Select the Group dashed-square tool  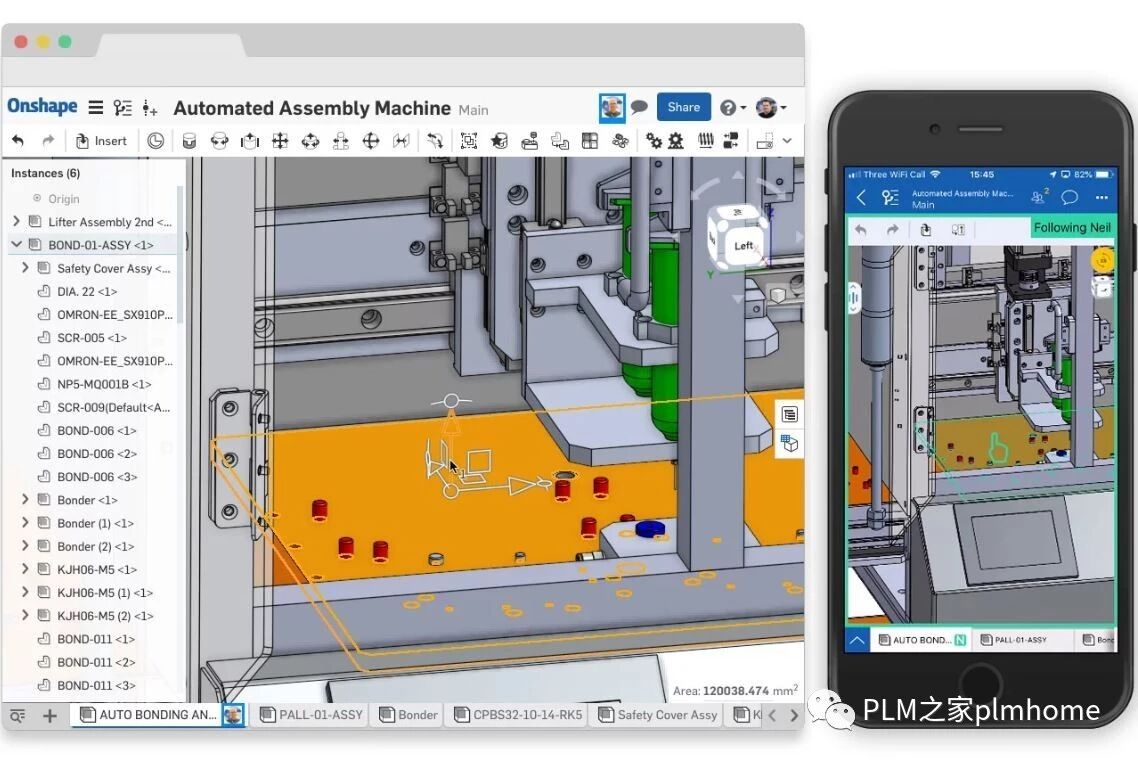[x=469, y=141]
